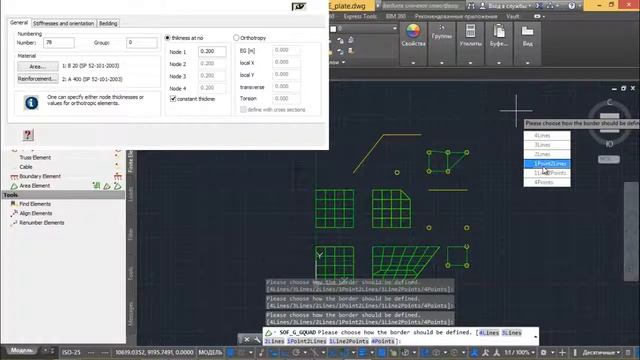
Task: Switch to Stiffnesses and orientation tab
Action: (63, 23)
